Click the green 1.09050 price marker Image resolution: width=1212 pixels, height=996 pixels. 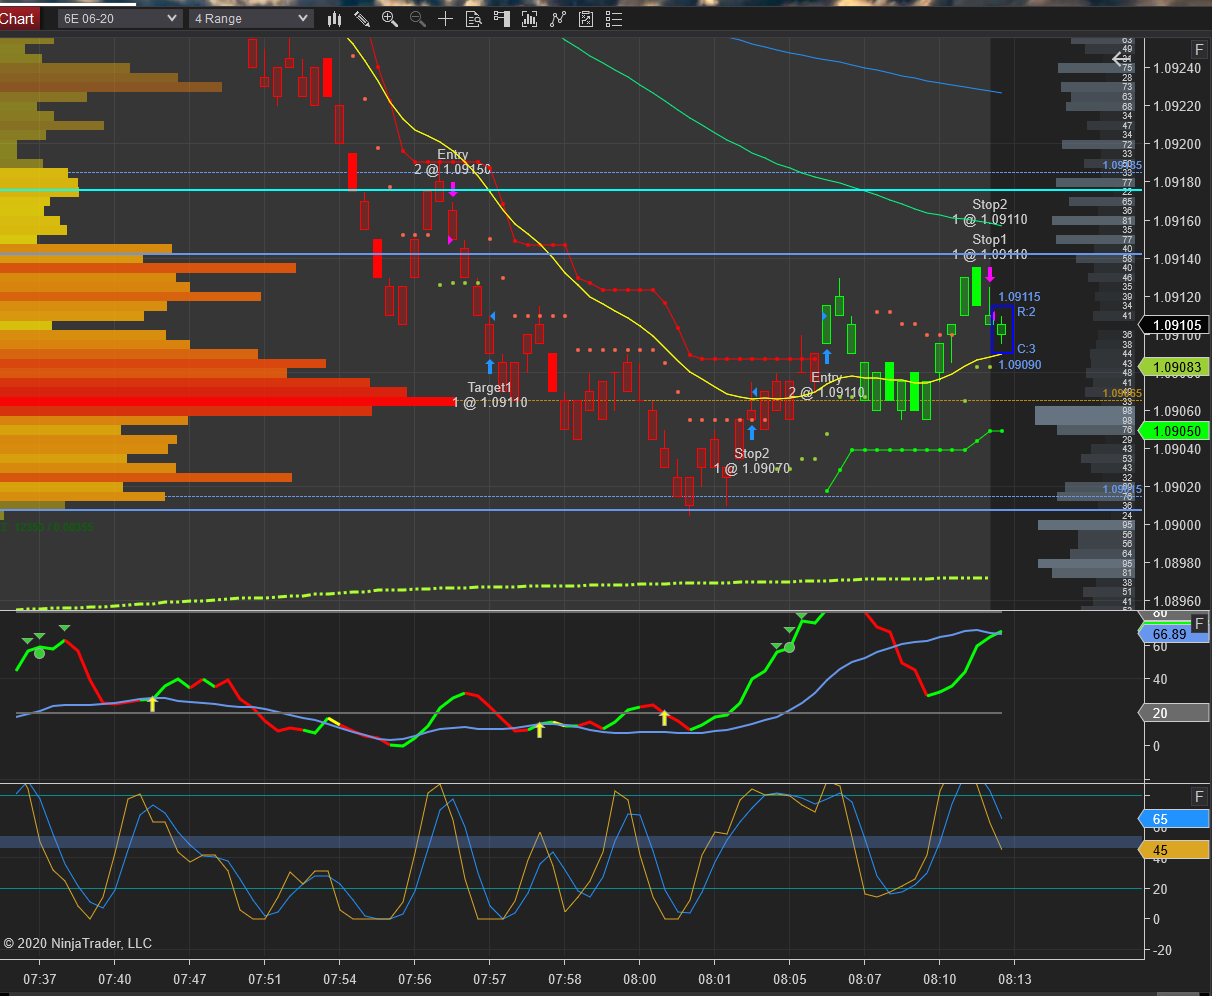click(1175, 431)
